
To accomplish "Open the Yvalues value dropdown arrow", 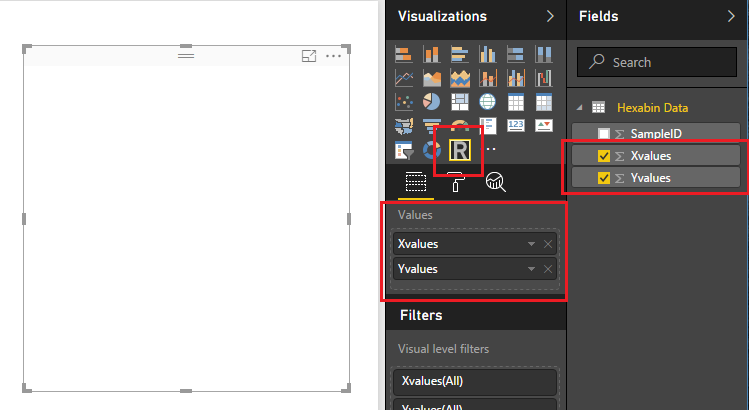I will 531,269.
